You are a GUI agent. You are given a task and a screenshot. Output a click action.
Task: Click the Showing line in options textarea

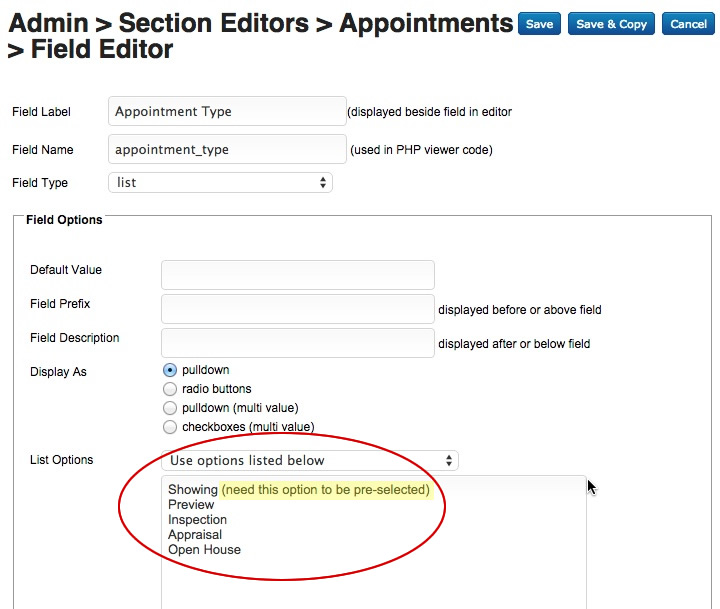pos(193,490)
